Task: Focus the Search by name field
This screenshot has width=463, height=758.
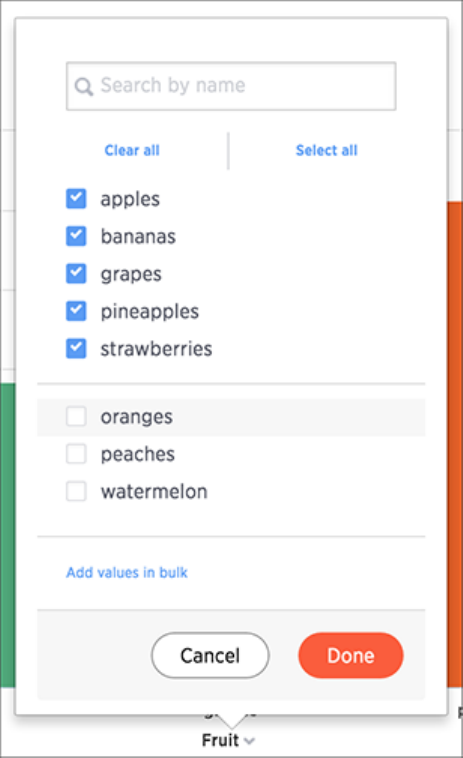Action: [x=231, y=86]
